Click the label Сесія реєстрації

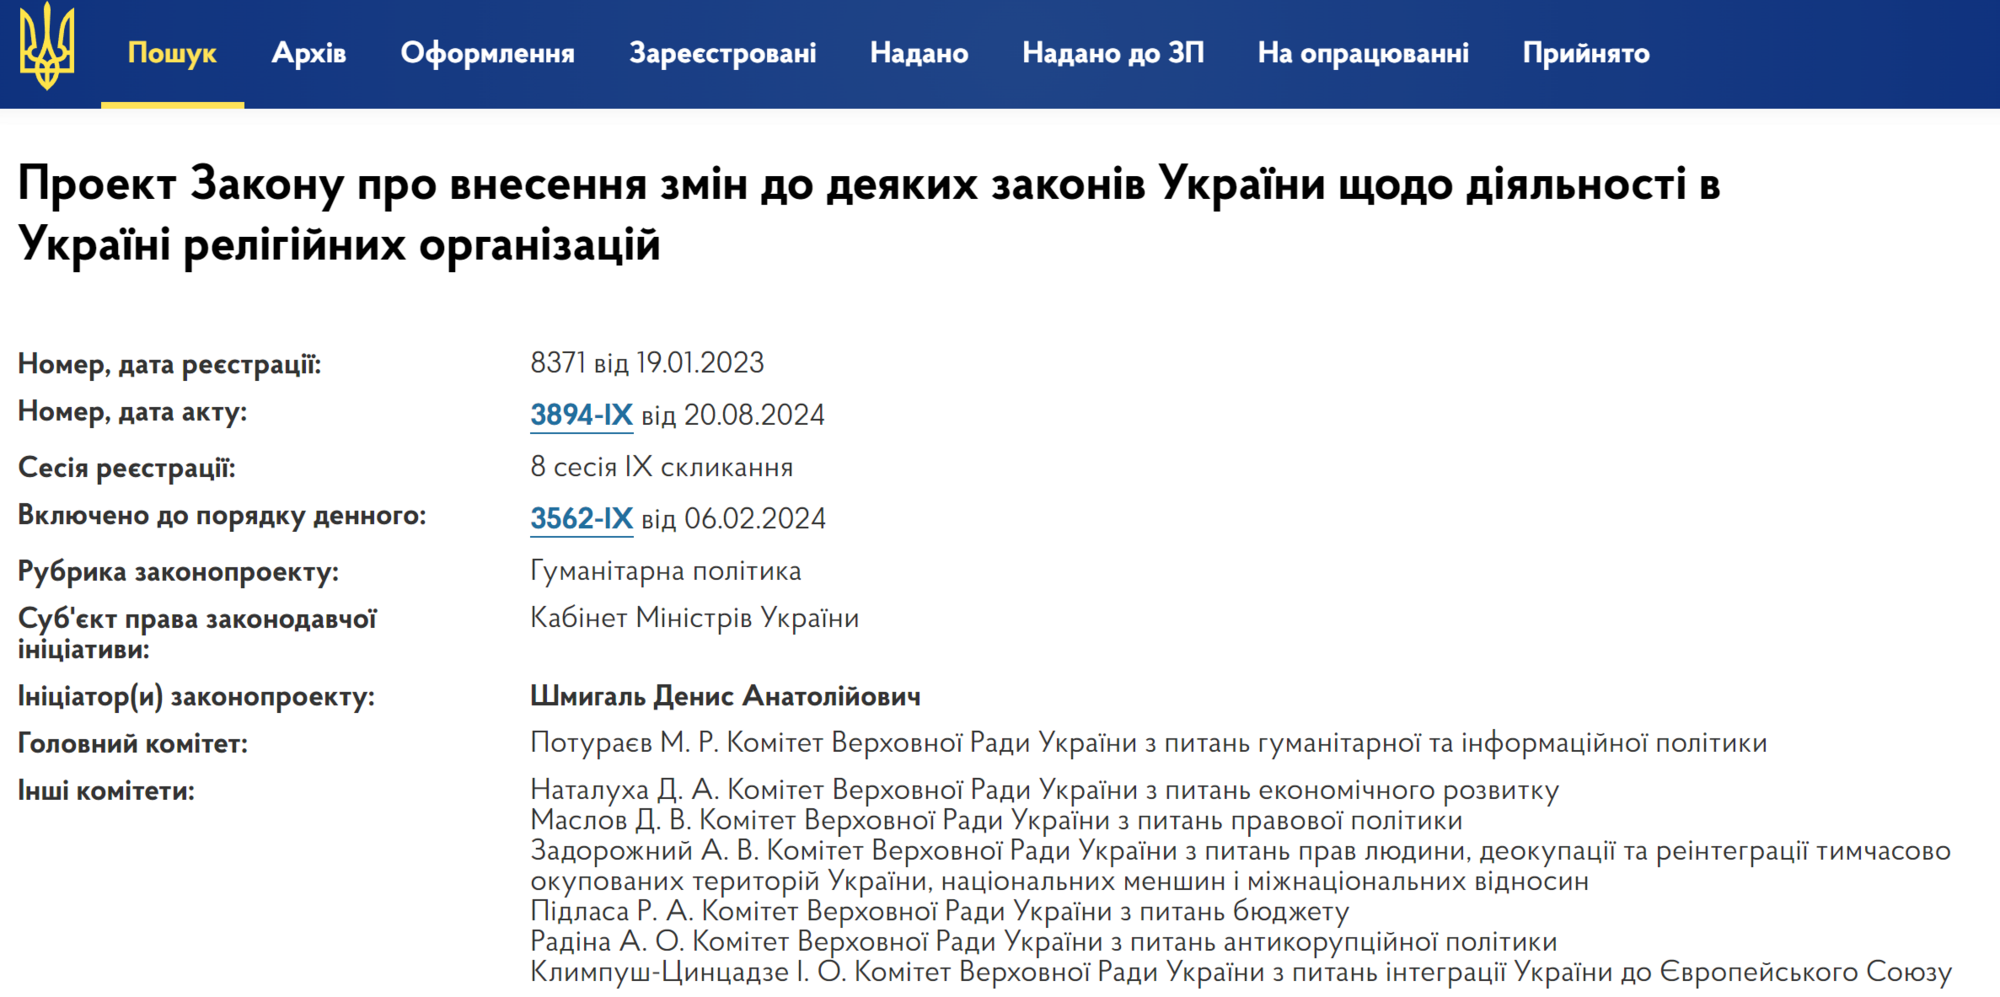126,468
